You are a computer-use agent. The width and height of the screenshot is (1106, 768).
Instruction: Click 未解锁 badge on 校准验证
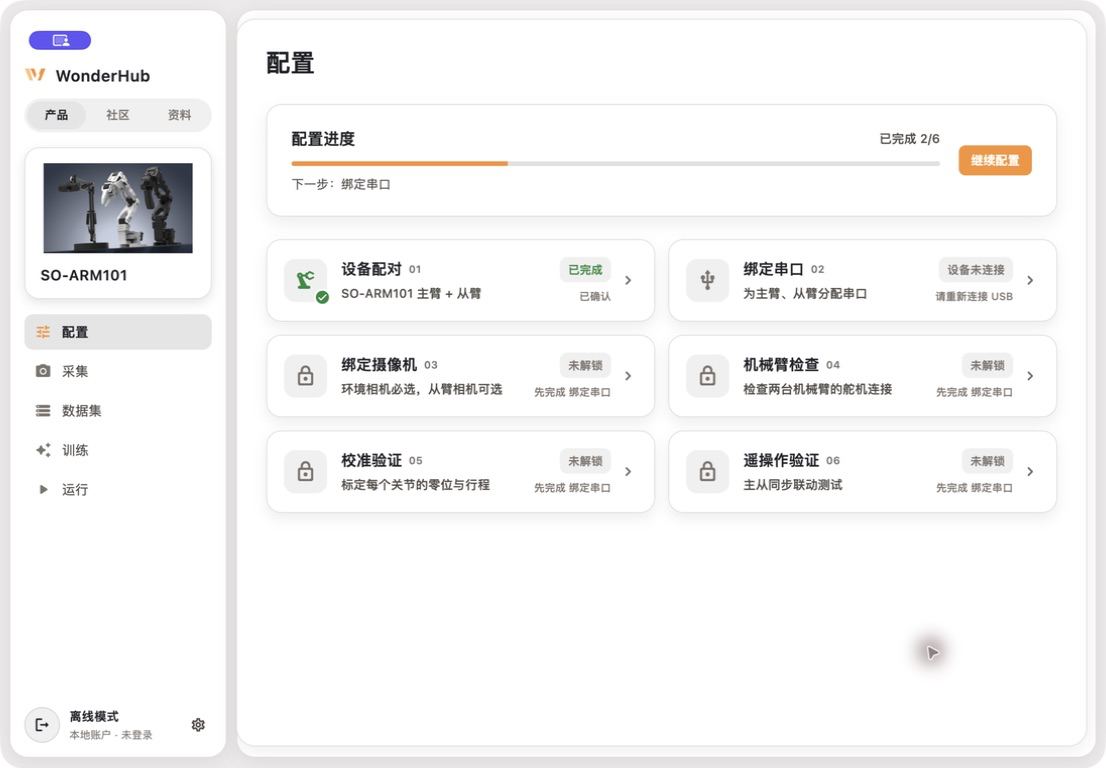click(x=585, y=461)
